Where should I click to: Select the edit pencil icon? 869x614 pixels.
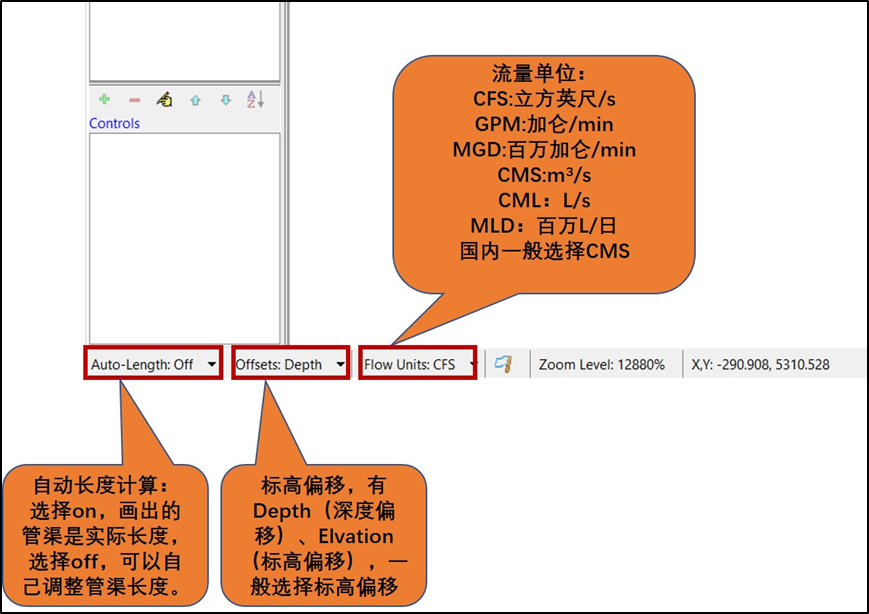click(x=164, y=99)
